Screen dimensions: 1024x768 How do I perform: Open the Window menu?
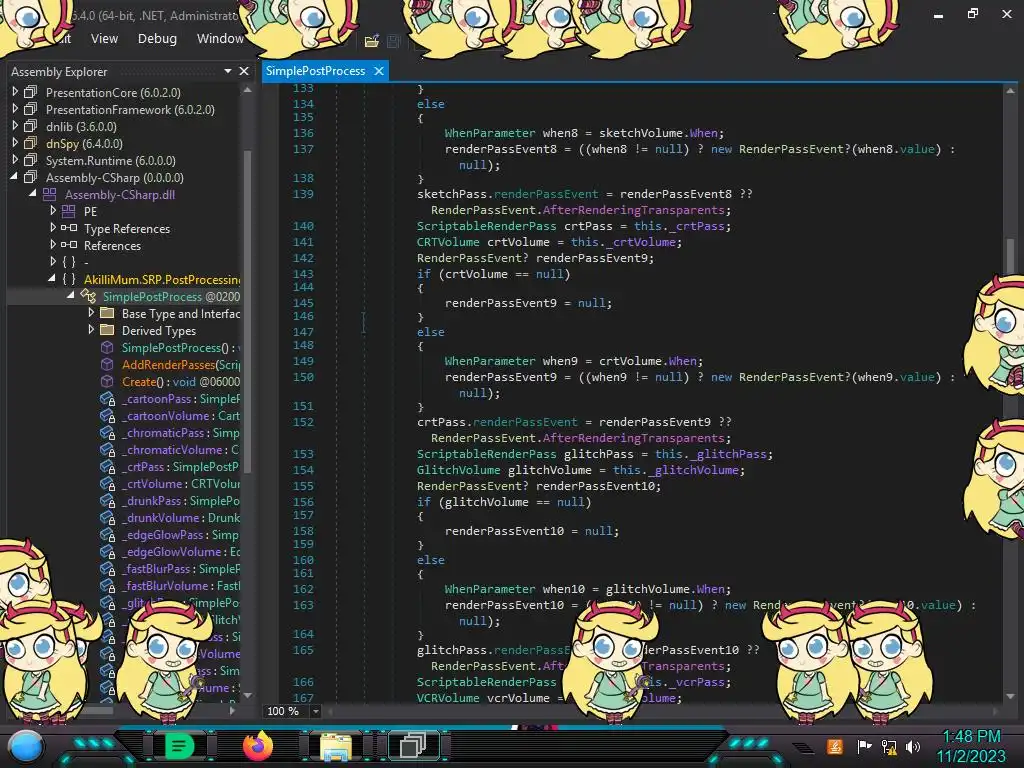pyautogui.click(x=220, y=39)
